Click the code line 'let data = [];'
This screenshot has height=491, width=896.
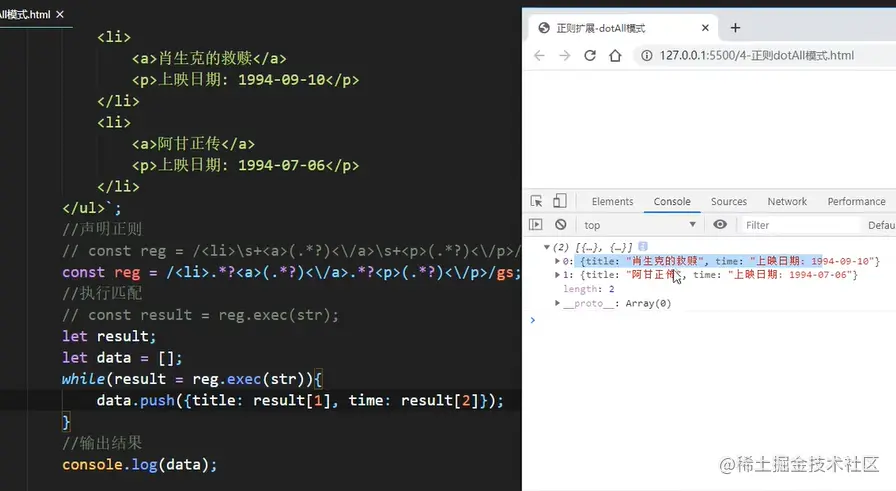(x=122, y=358)
